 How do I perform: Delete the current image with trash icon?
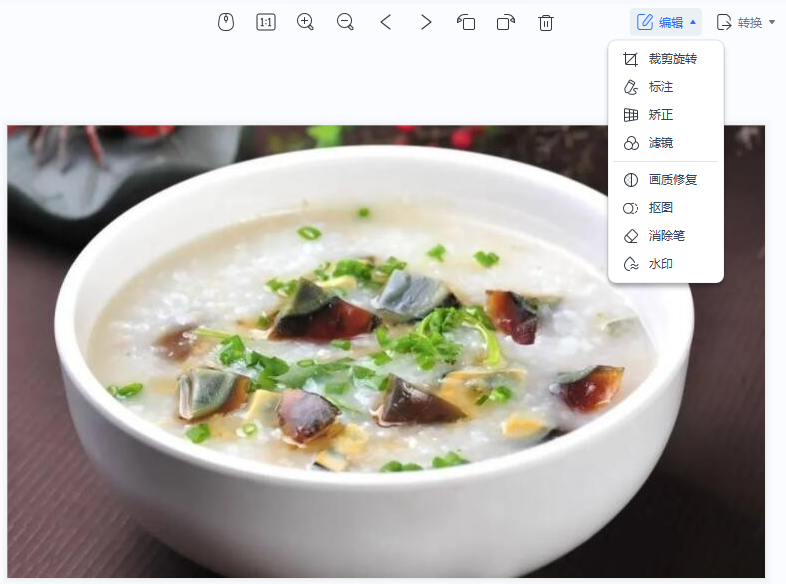(x=546, y=23)
